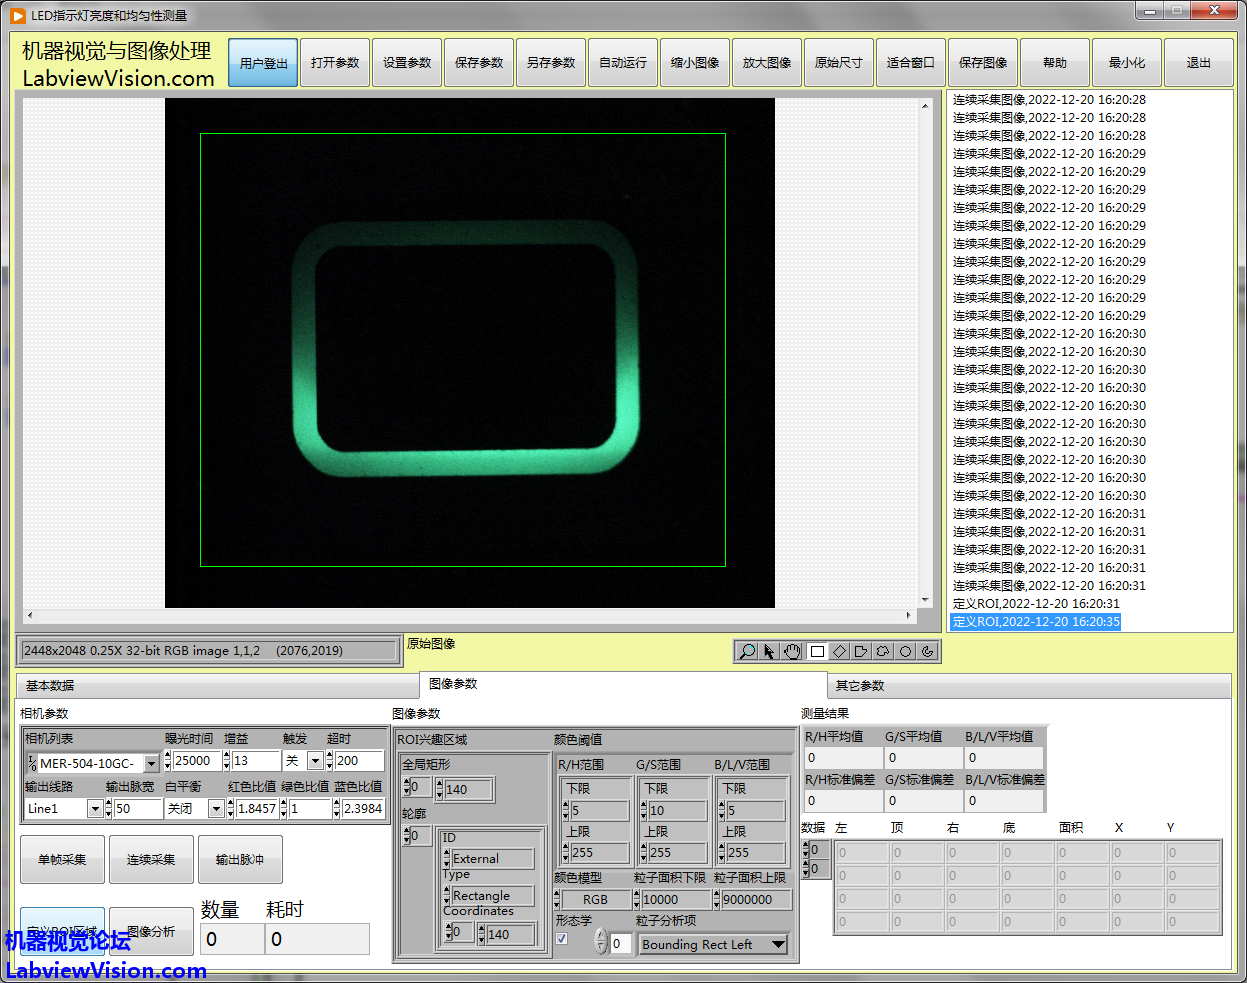Select the Oval ROI tool
This screenshot has height=983, width=1247.
[x=905, y=651]
